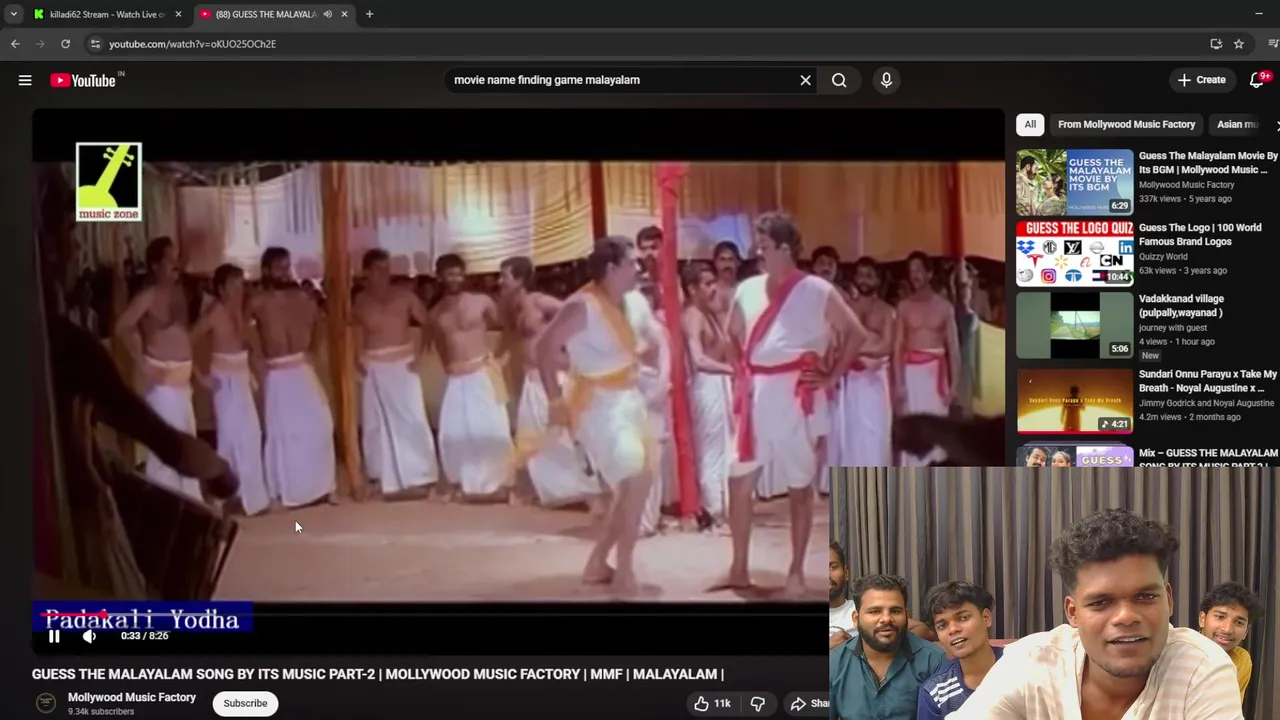The image size is (1280, 720).
Task: Click inside the YouTube search field
Action: (620, 80)
